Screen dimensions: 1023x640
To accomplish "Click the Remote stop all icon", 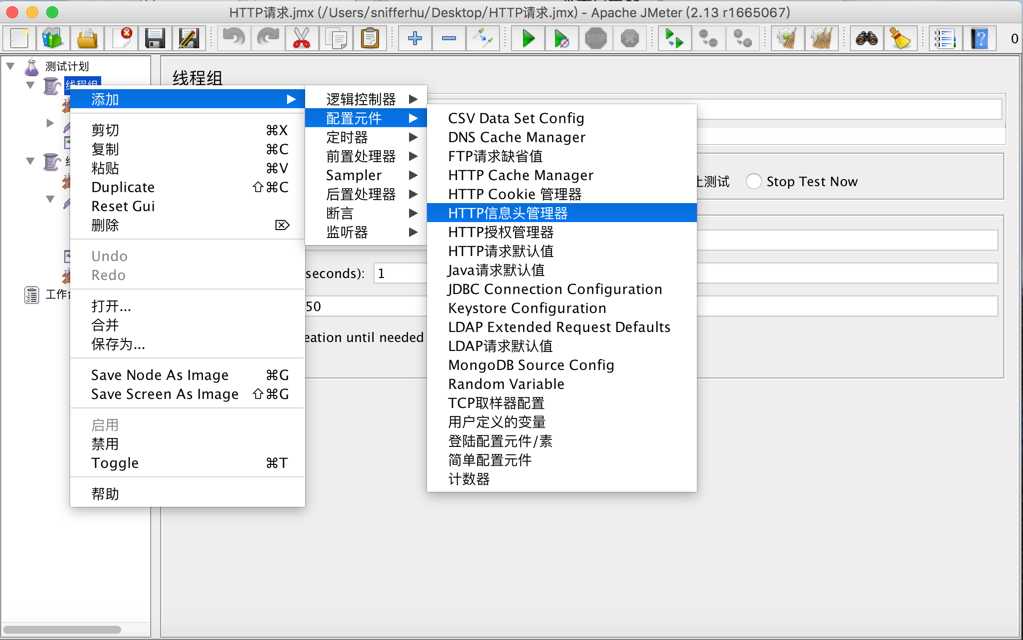I will click(709, 38).
